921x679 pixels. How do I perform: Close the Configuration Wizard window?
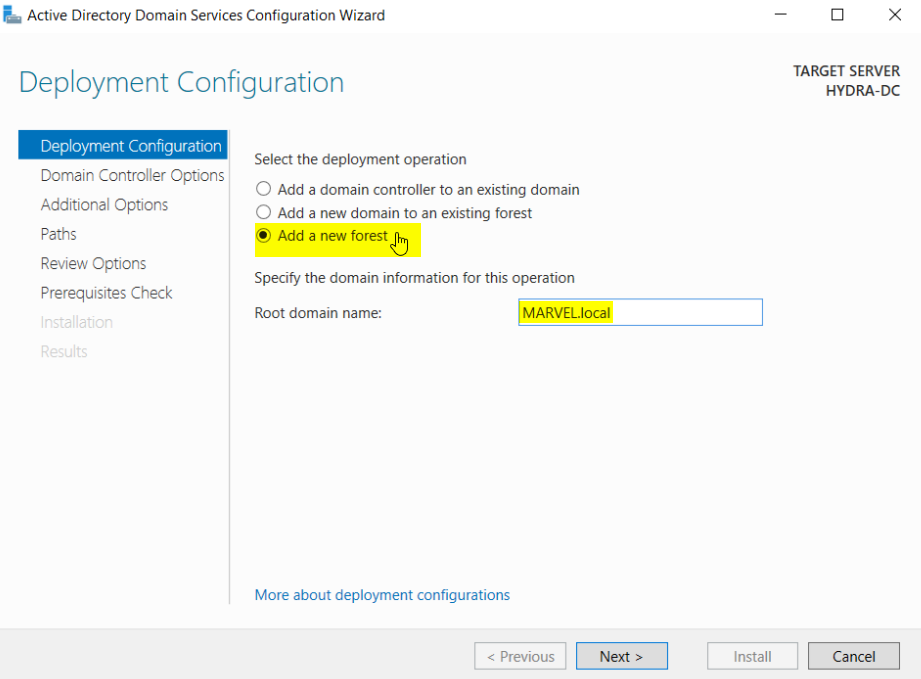point(893,15)
